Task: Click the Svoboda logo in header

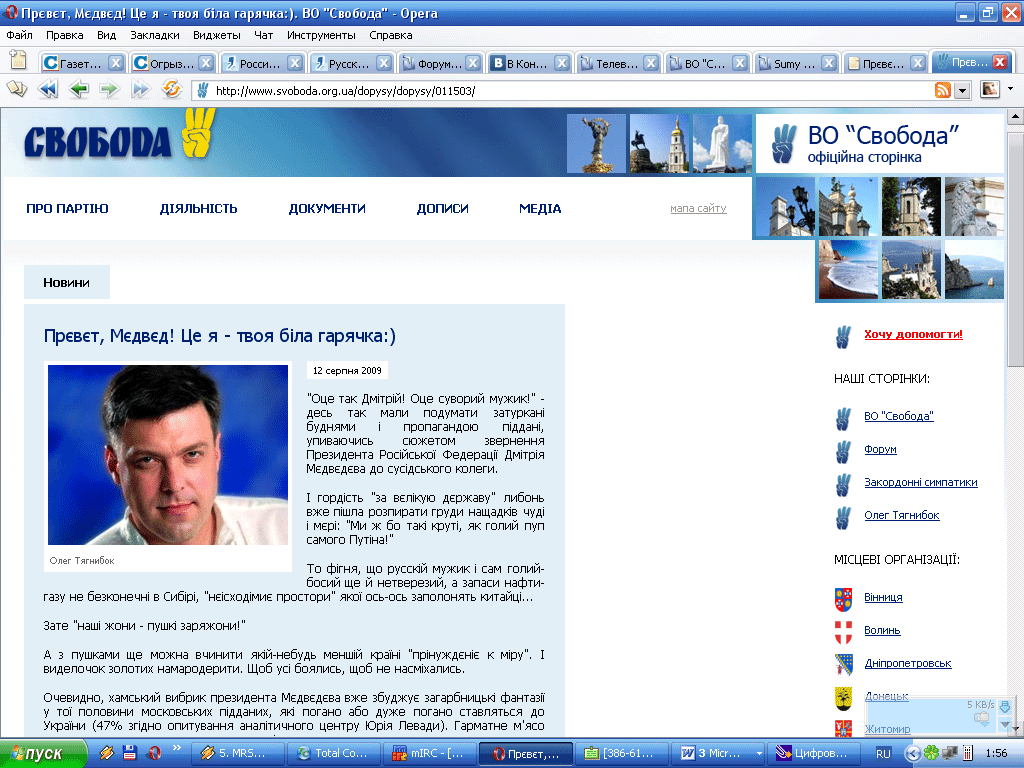Action: [x=113, y=141]
